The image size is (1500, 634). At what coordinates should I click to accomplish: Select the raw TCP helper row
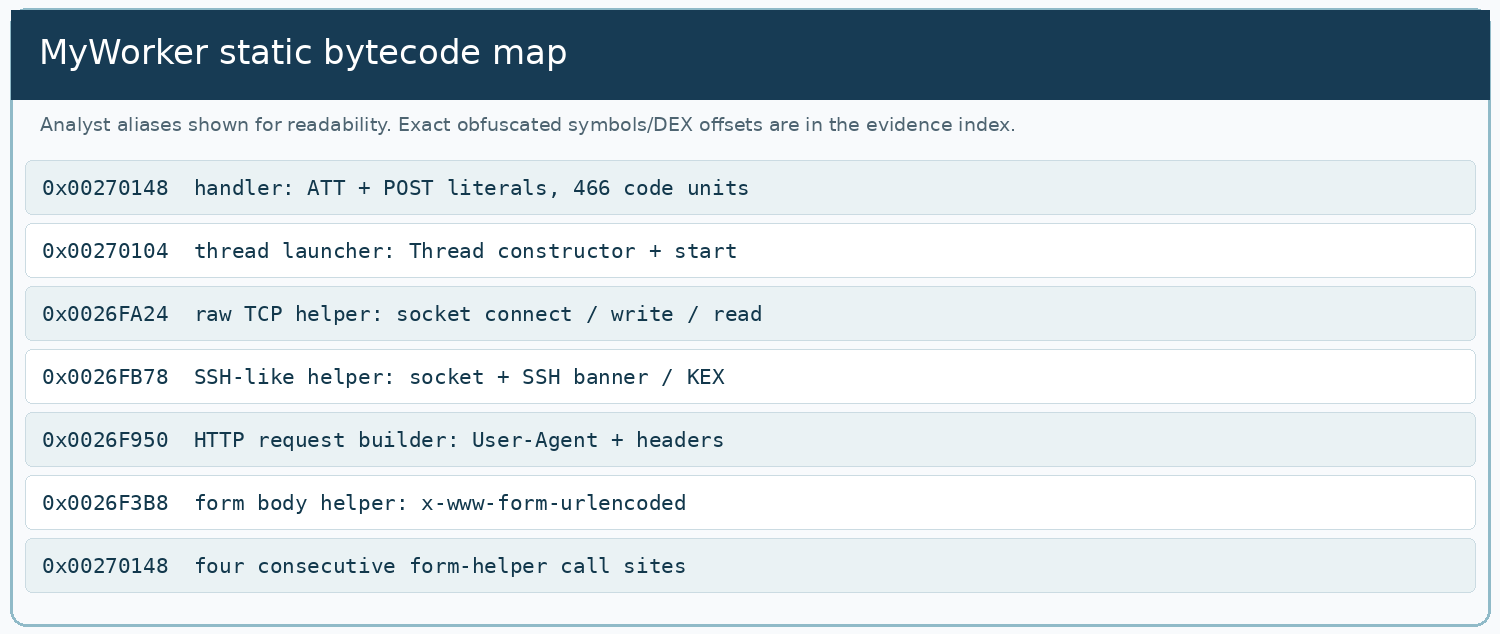750,314
